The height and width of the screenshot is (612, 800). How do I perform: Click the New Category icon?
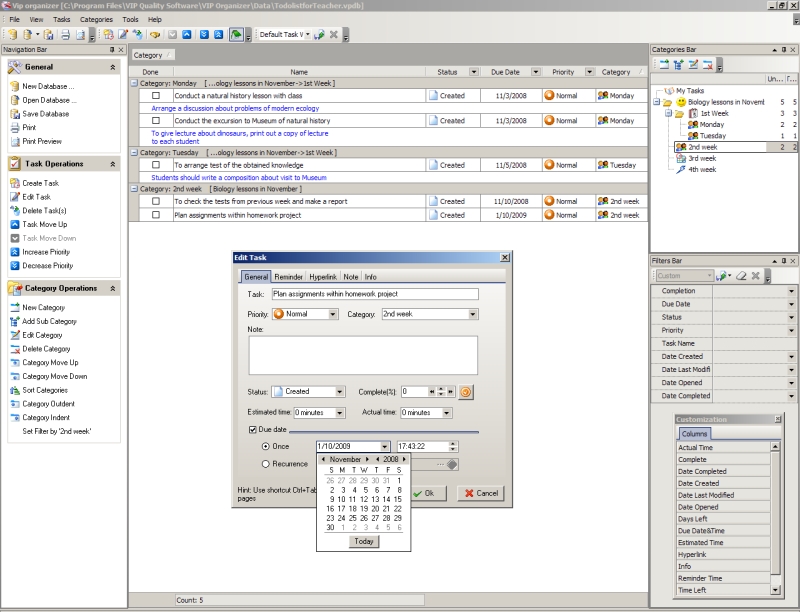pyautogui.click(x=14, y=307)
